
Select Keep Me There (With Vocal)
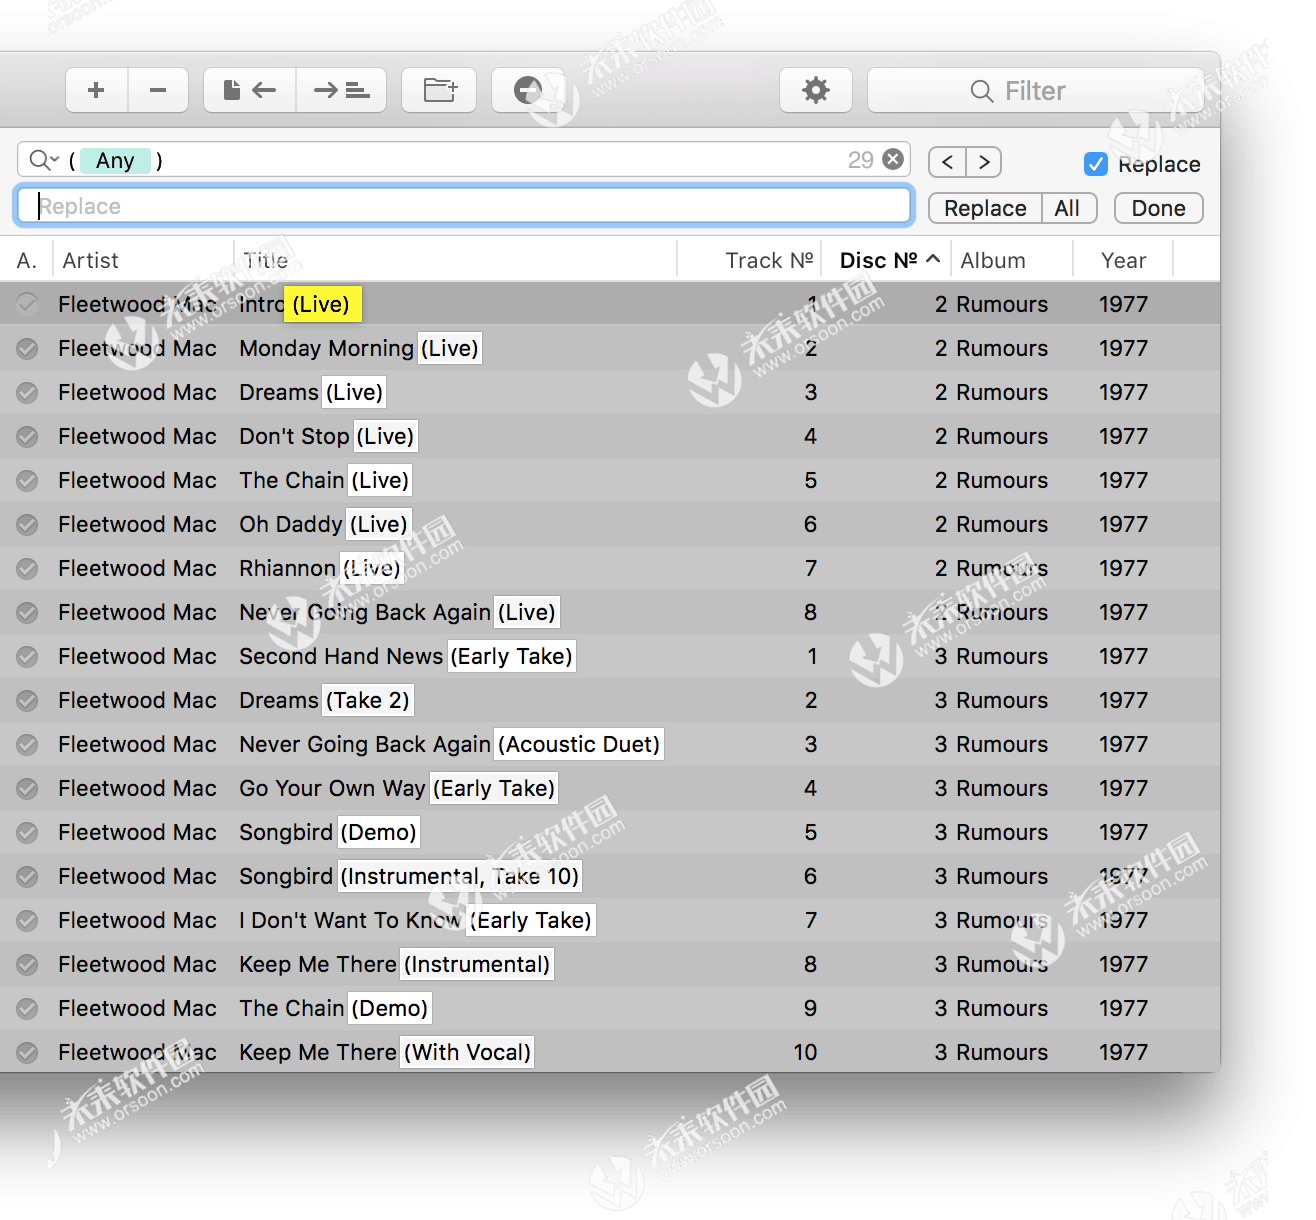click(x=385, y=1052)
